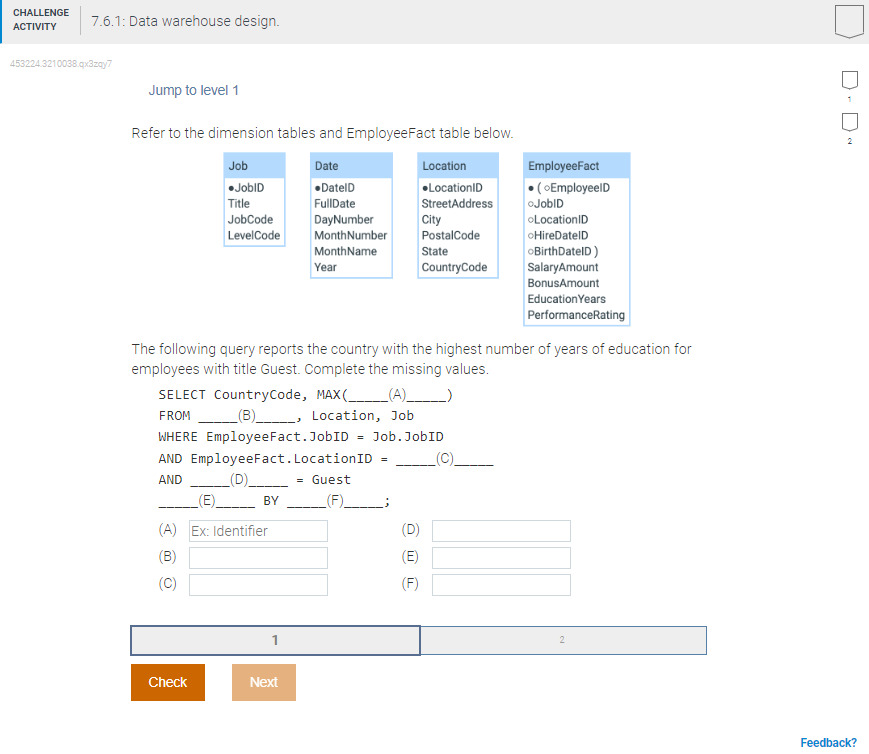Image resolution: width=869 pixels, height=754 pixels.
Task: Click the Challenge Activity label
Action: [x=40, y=19]
